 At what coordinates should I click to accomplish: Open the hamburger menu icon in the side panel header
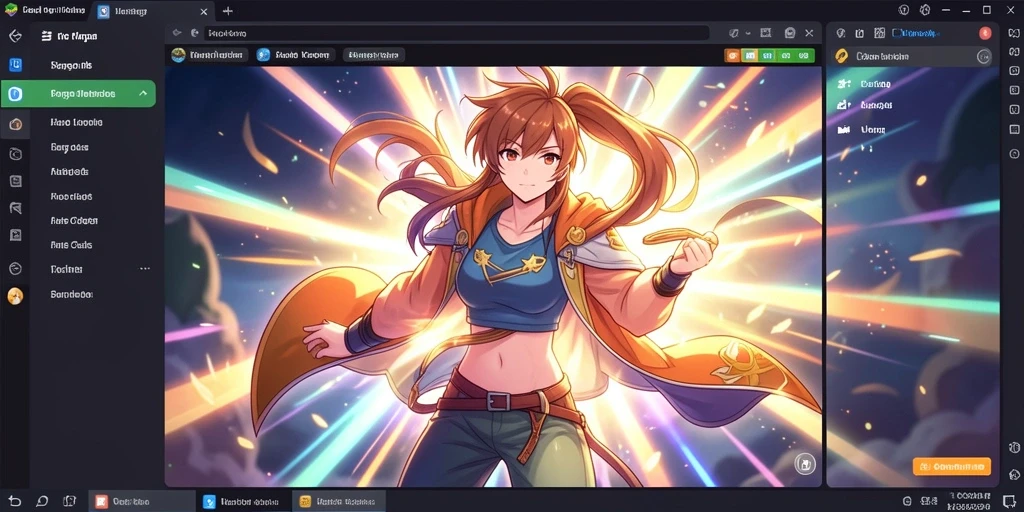pos(46,37)
